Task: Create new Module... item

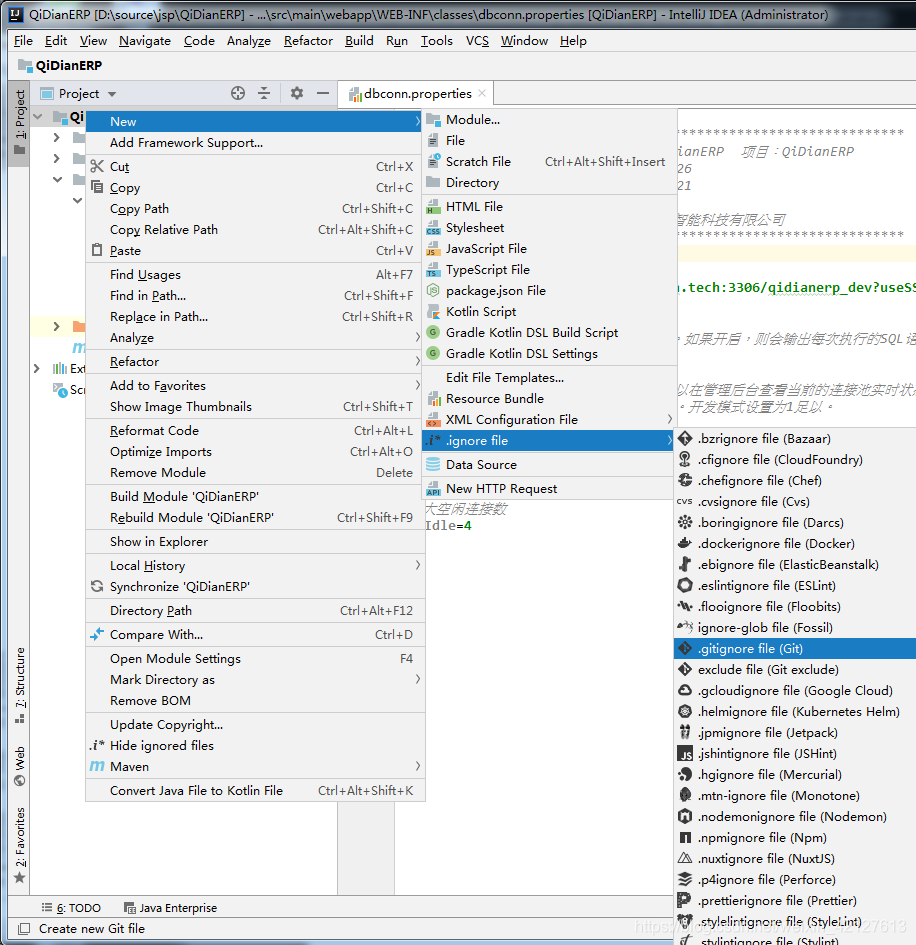Action: tap(549, 119)
